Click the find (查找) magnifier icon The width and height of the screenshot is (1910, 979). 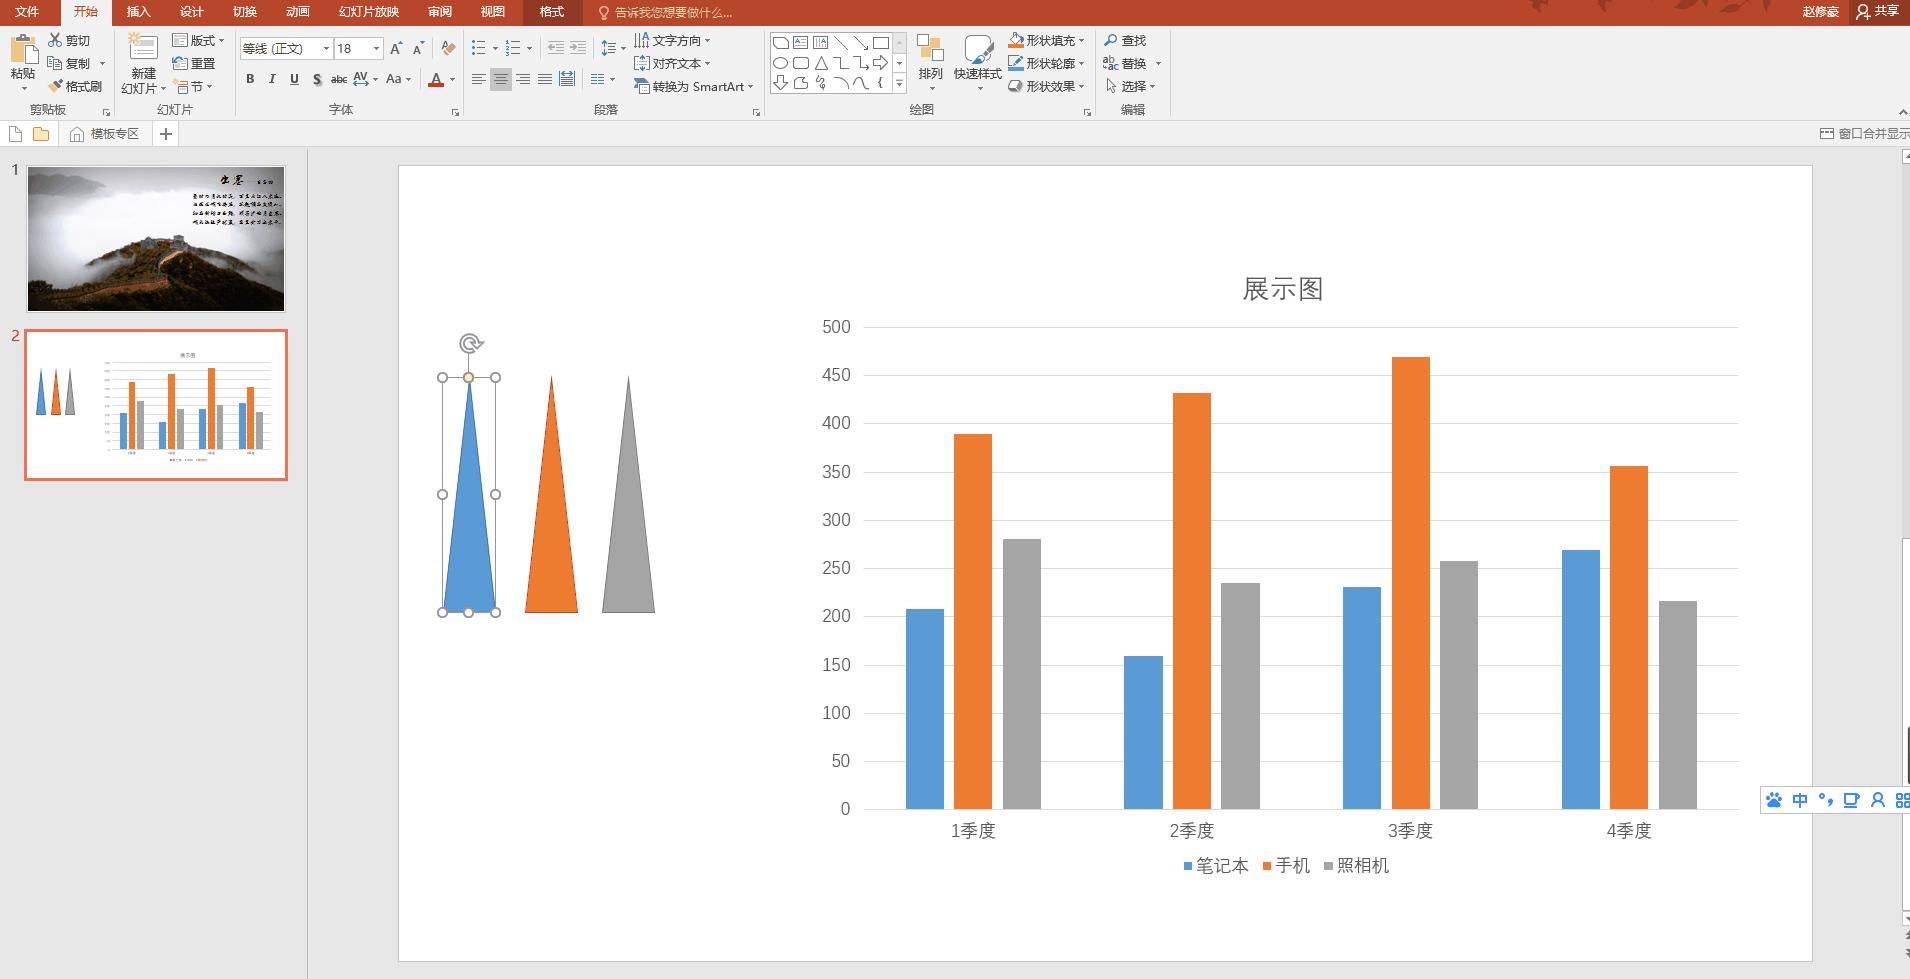[1111, 40]
